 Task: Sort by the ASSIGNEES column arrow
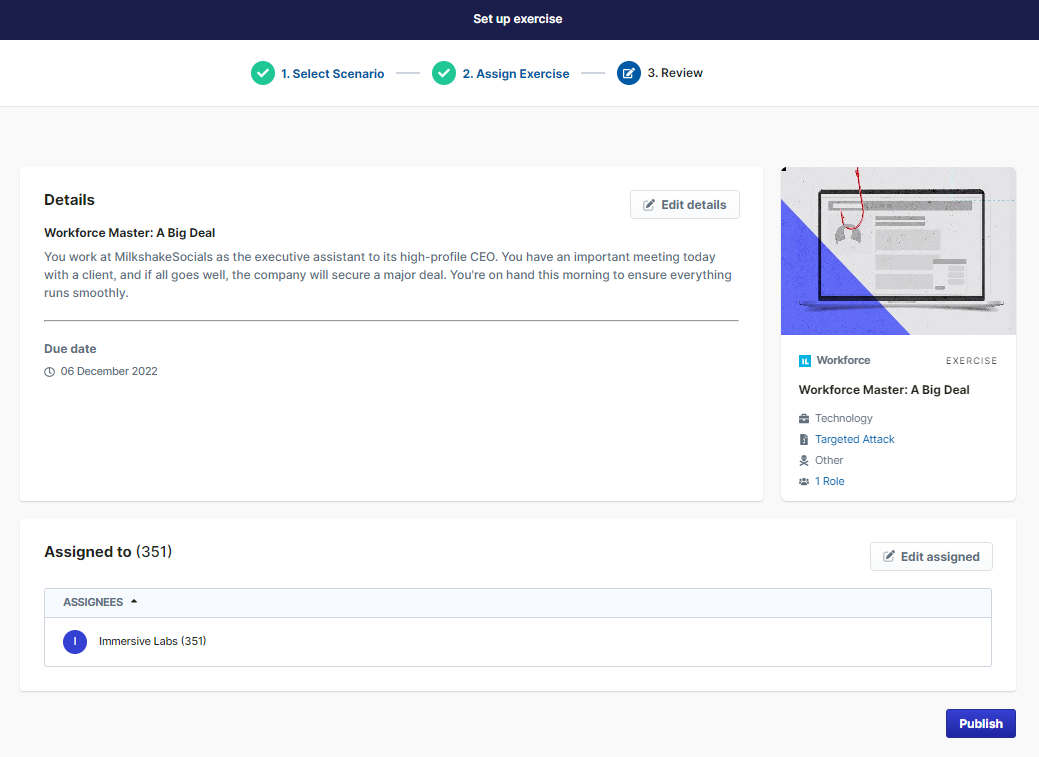pyautogui.click(x=134, y=602)
